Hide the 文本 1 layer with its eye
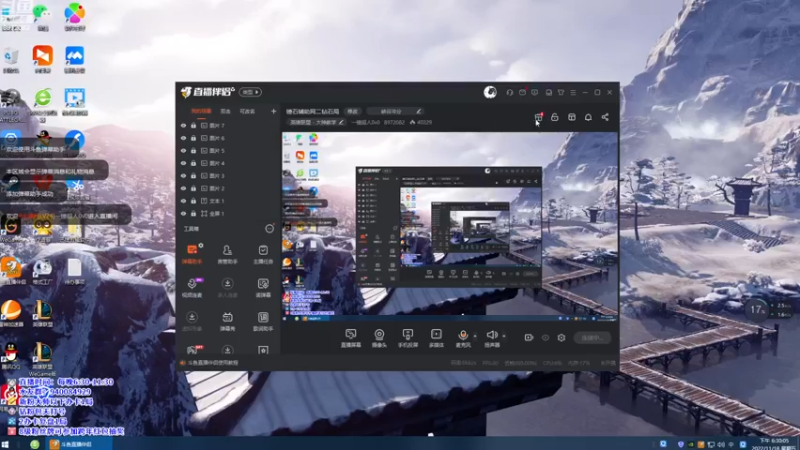Viewport: 800px width, 450px height. point(184,201)
